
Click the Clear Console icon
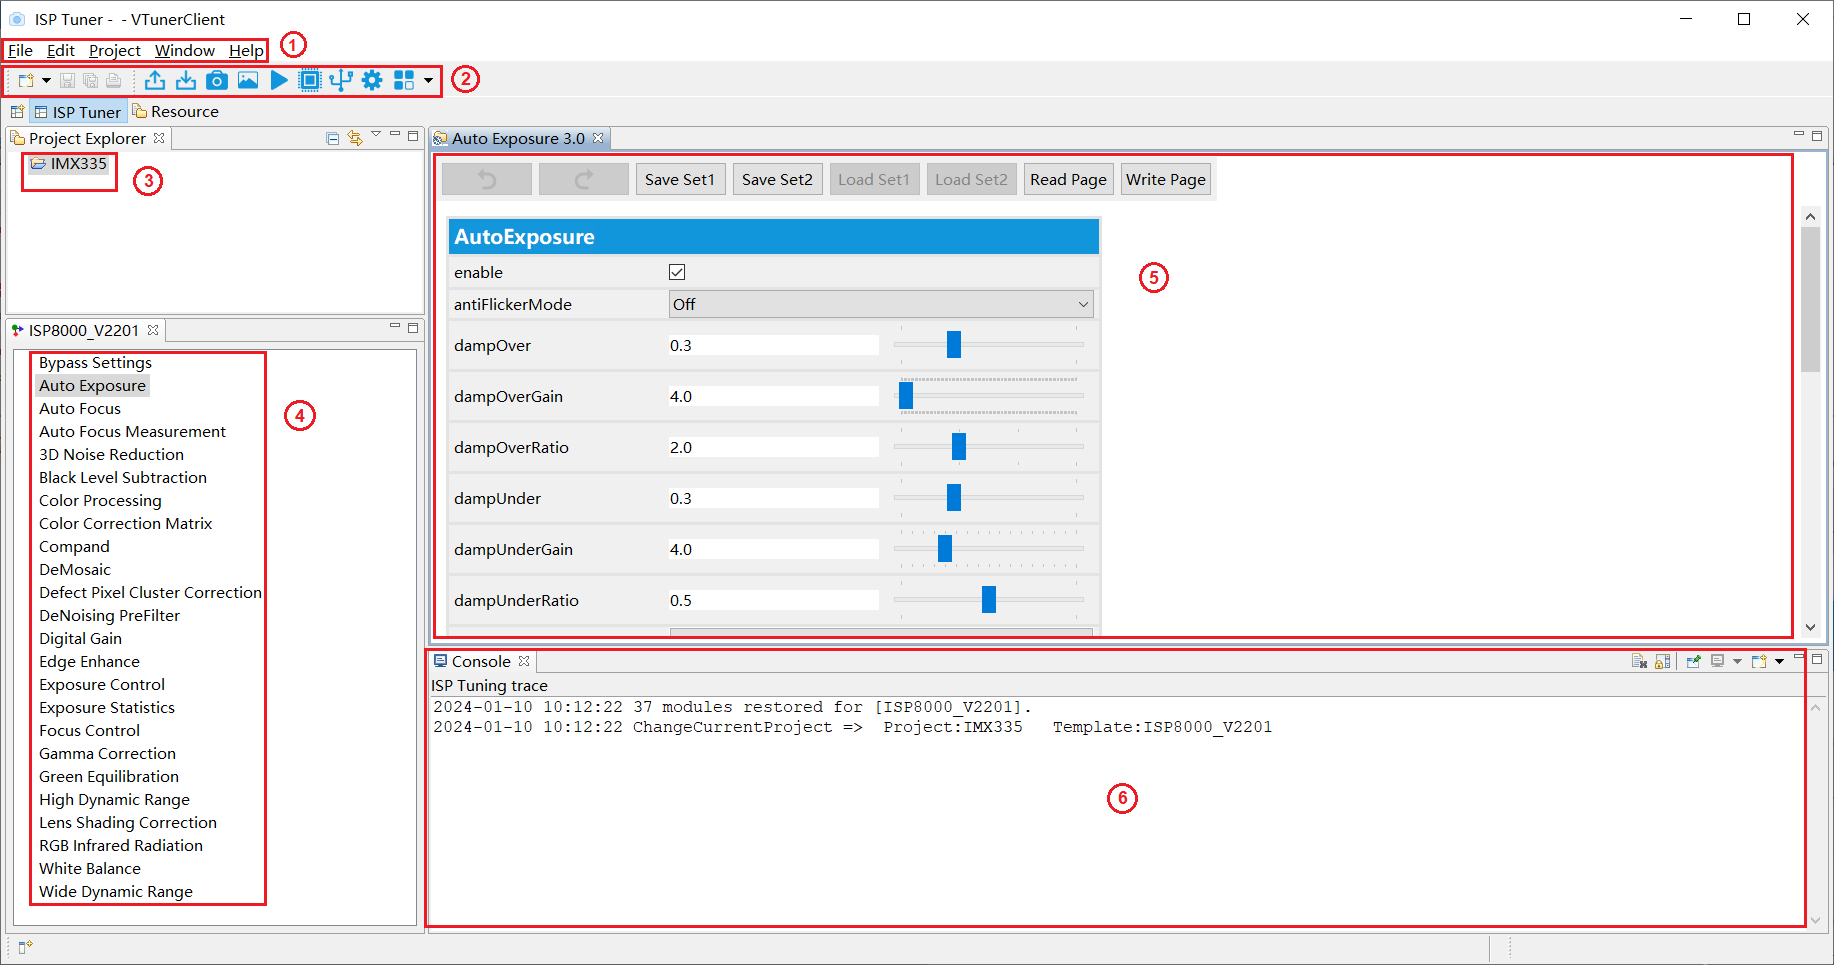point(1639,661)
